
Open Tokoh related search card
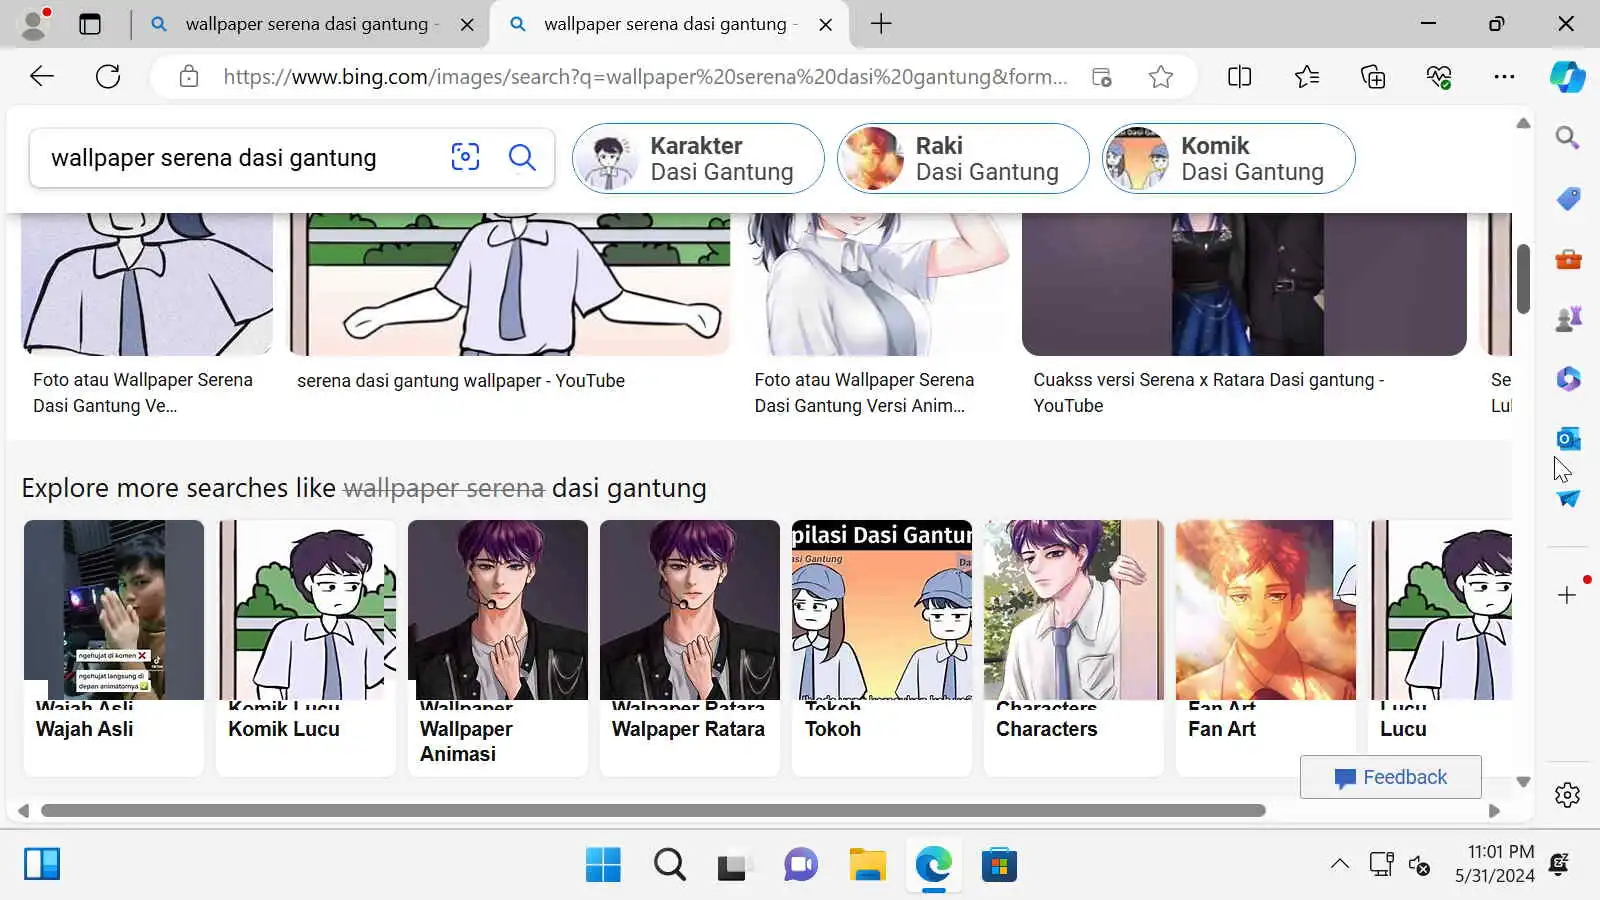pos(882,647)
